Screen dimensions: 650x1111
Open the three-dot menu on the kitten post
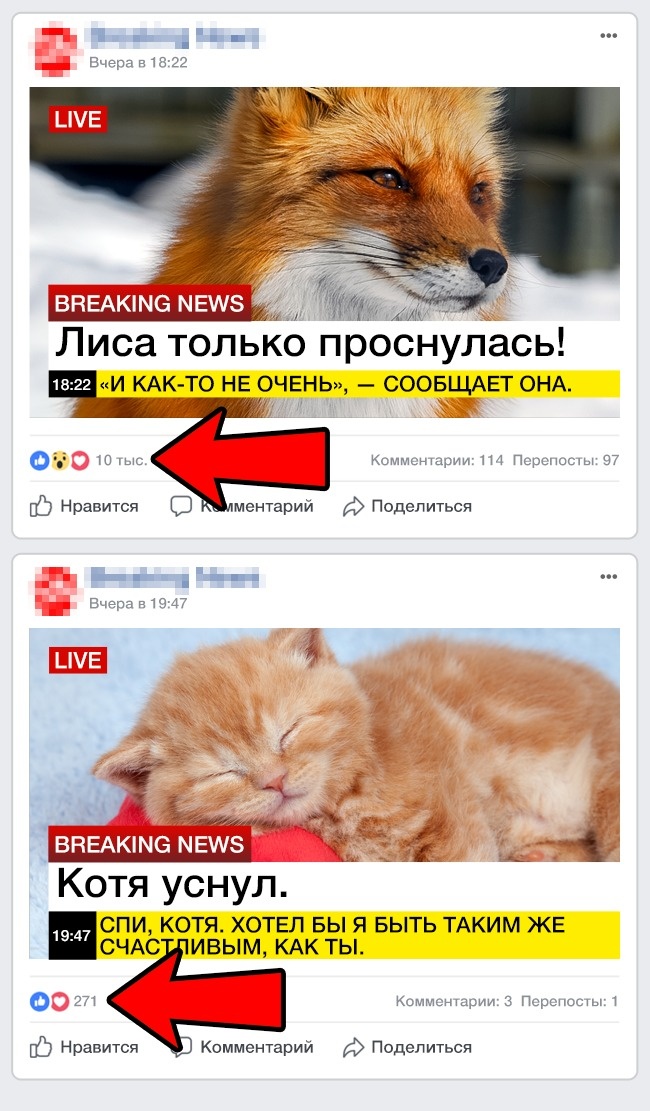click(608, 576)
